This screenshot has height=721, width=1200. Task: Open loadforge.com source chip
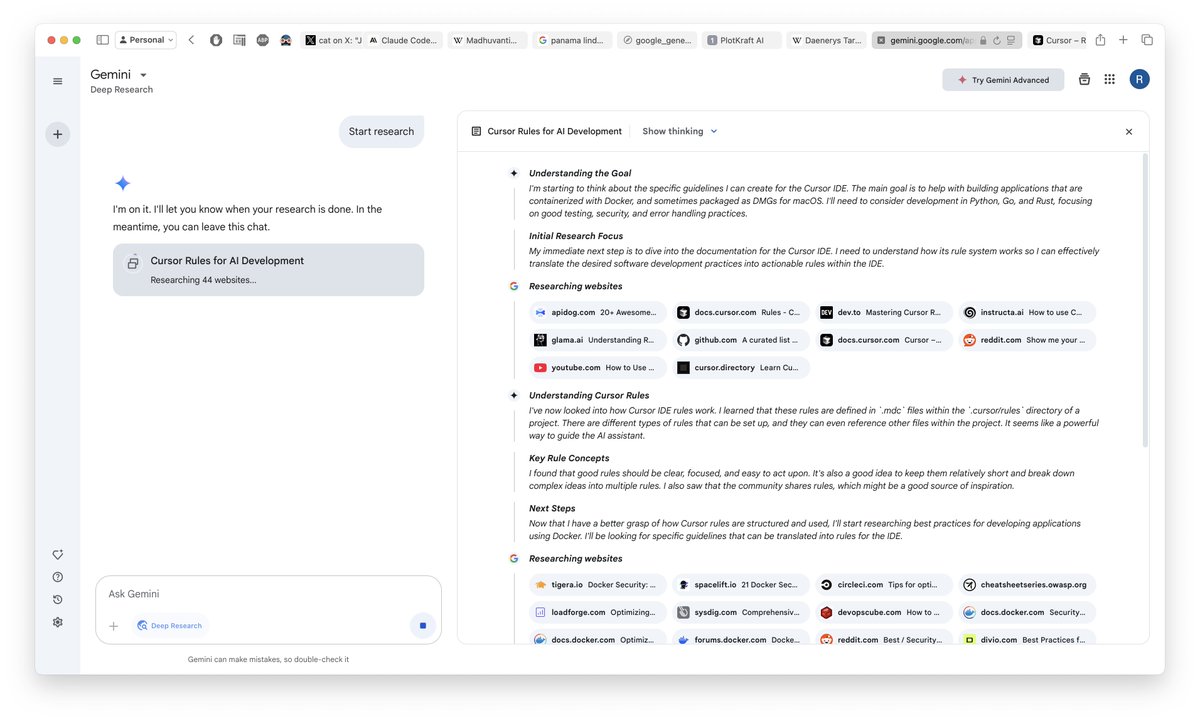pyautogui.click(x=597, y=612)
